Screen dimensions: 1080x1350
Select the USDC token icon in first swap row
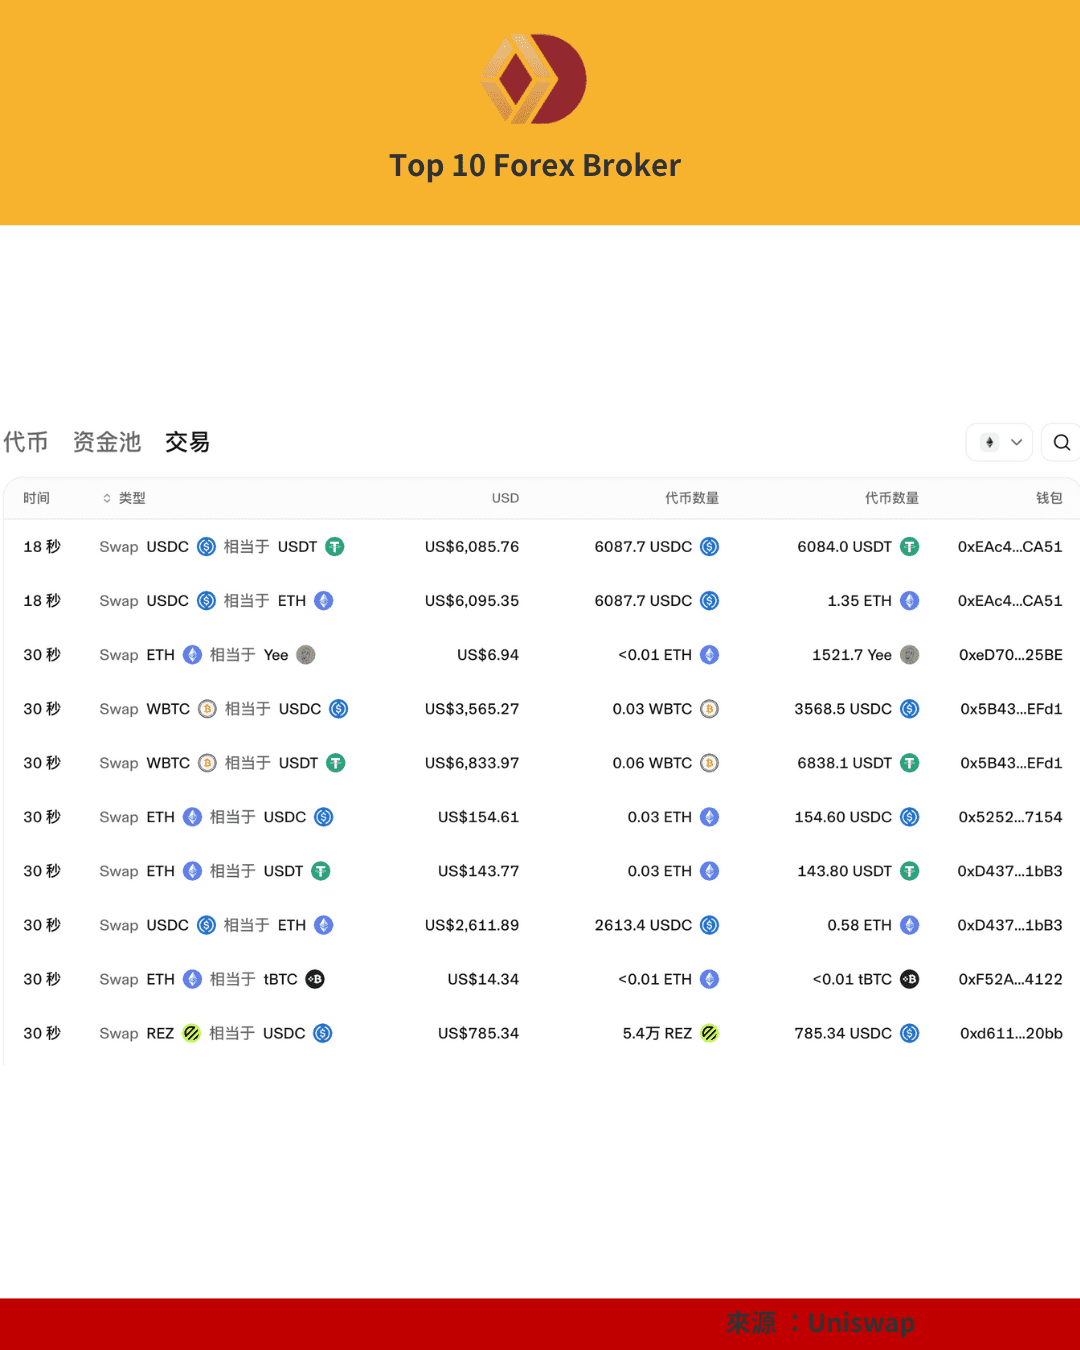click(206, 547)
